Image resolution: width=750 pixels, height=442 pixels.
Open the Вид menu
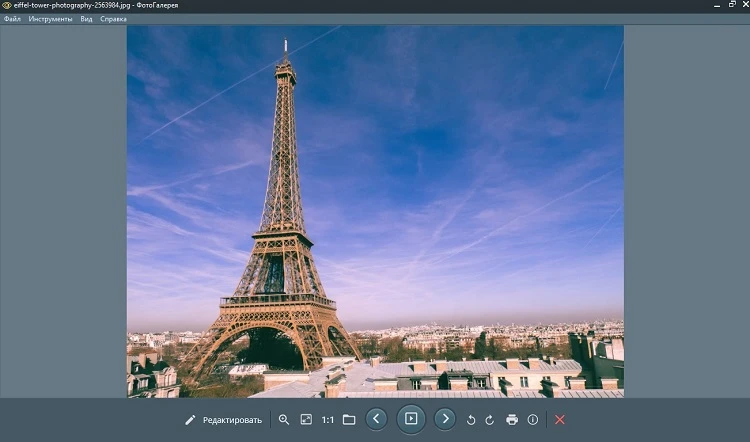coord(86,19)
